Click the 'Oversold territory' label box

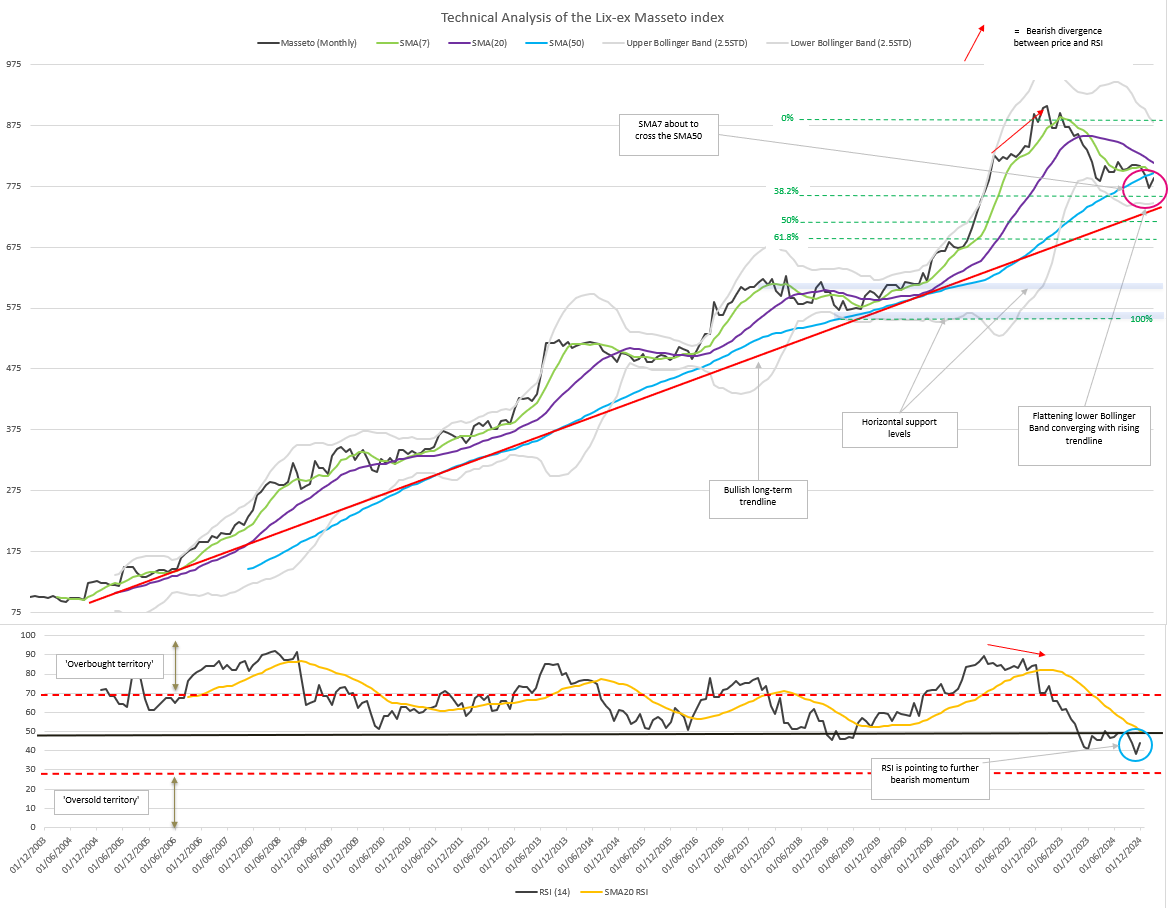point(102,801)
